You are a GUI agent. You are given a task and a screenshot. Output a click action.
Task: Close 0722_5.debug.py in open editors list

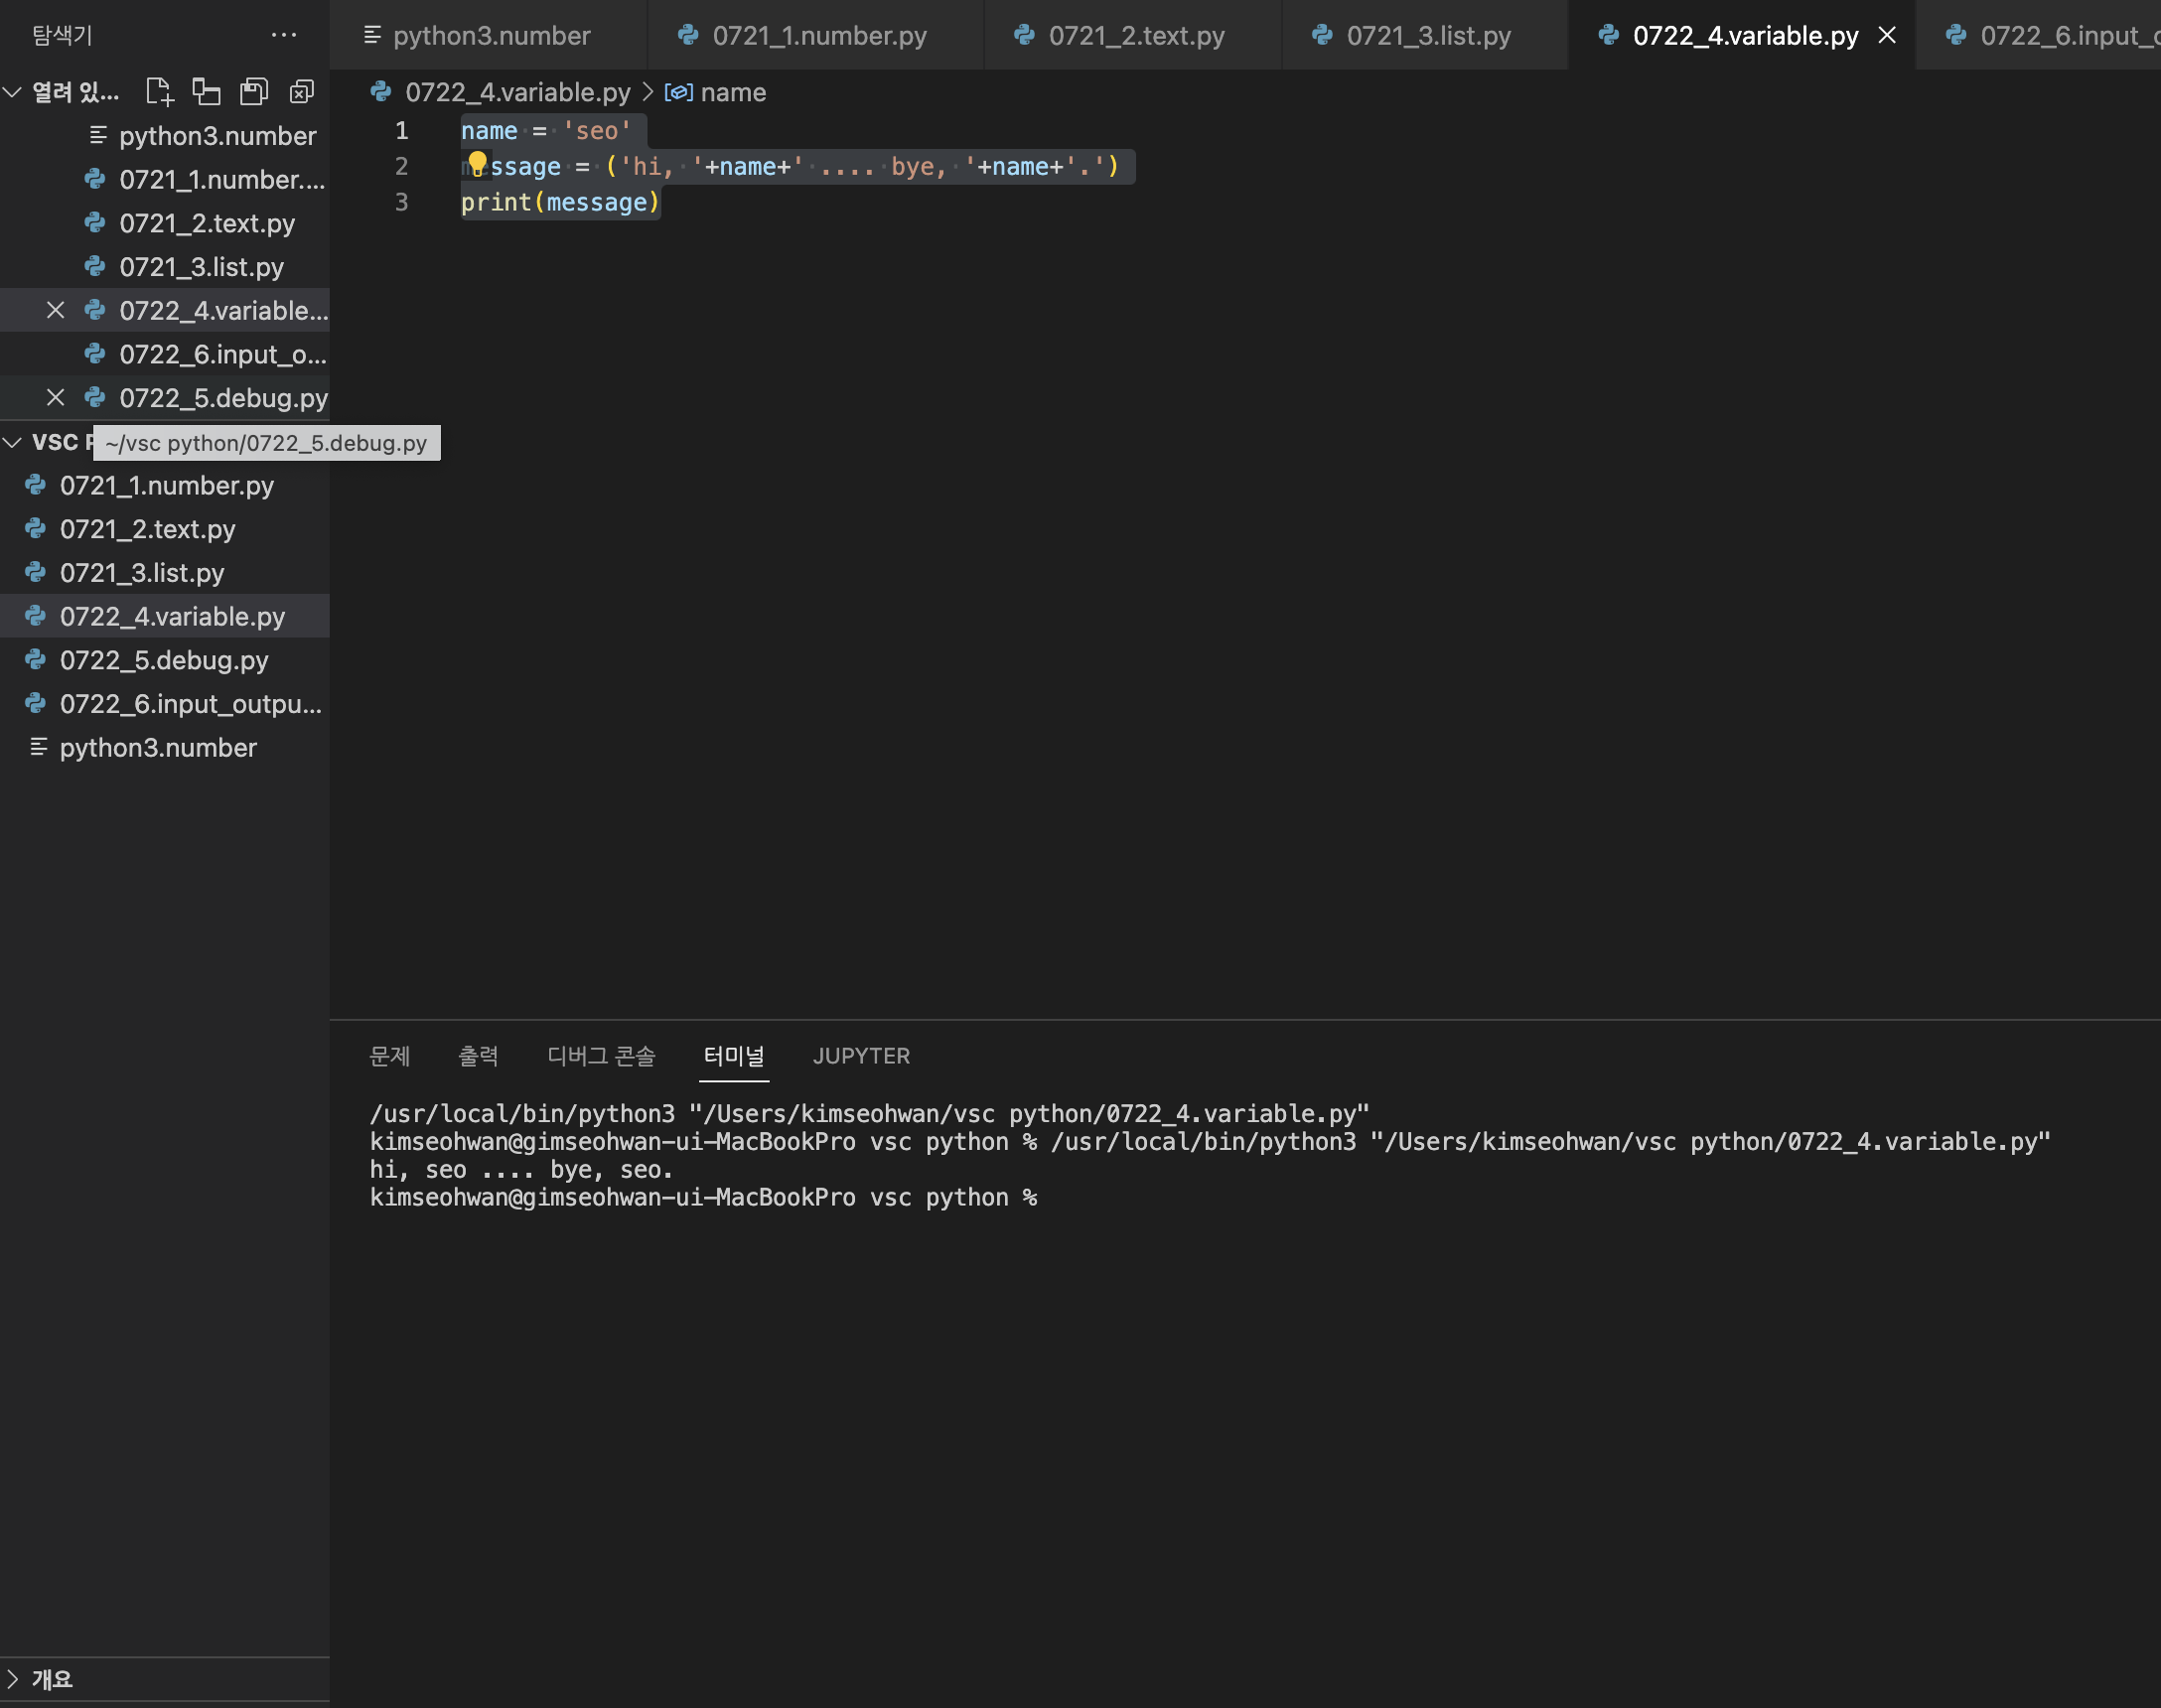point(56,398)
